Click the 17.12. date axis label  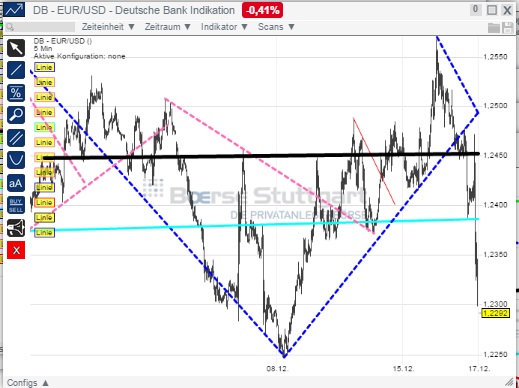479,369
